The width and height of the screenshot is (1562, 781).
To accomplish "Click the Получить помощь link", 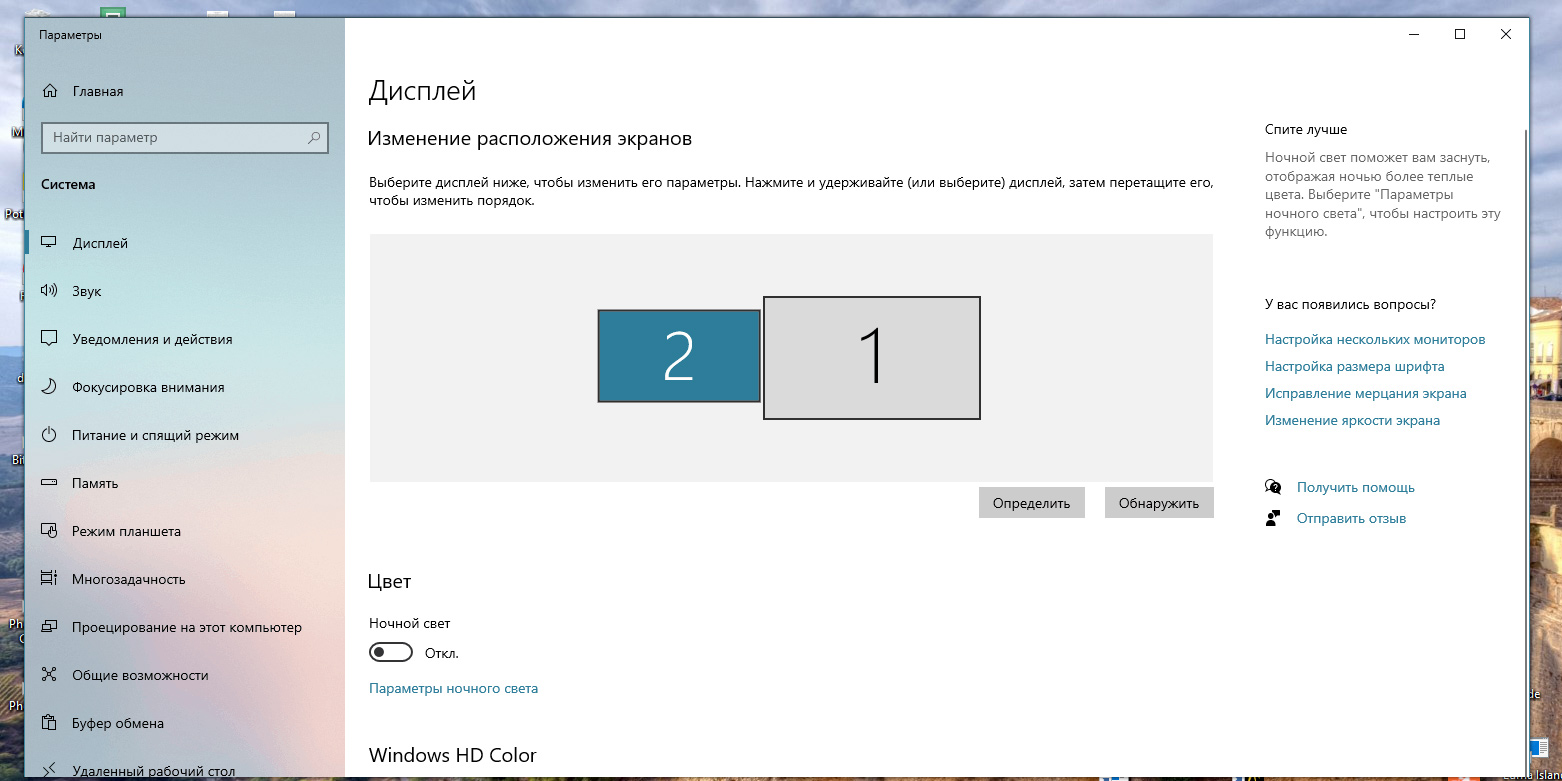I will (1355, 488).
